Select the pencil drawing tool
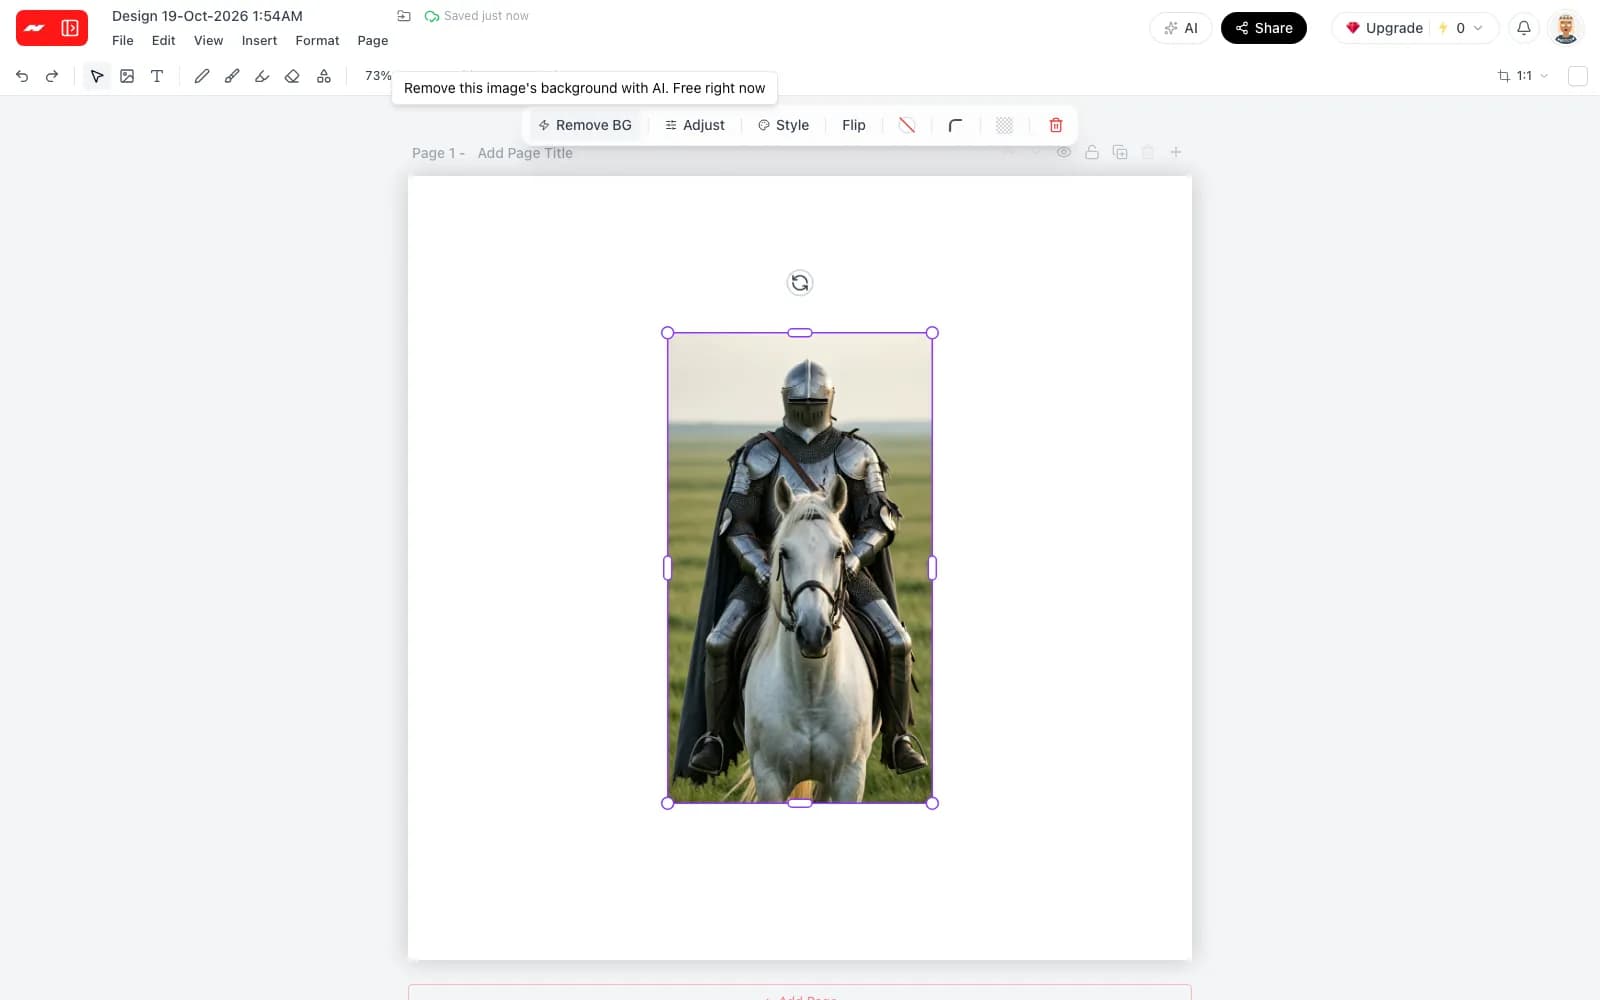This screenshot has height=1000, width=1600. click(202, 76)
